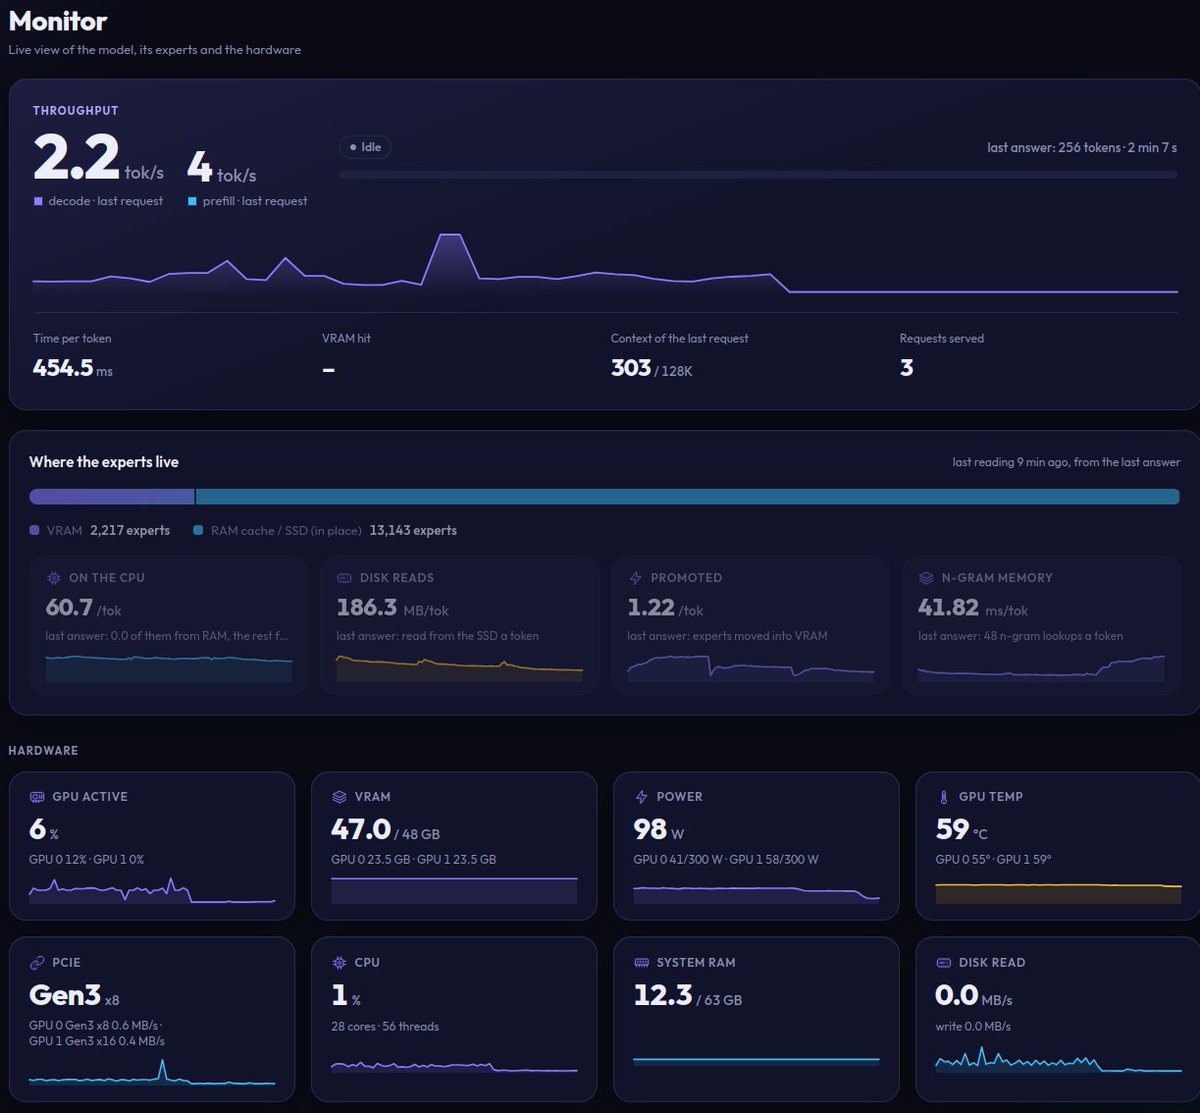This screenshot has width=1200, height=1113.
Task: Click the memory icon beside SYSTEM RAM
Action: [641, 963]
